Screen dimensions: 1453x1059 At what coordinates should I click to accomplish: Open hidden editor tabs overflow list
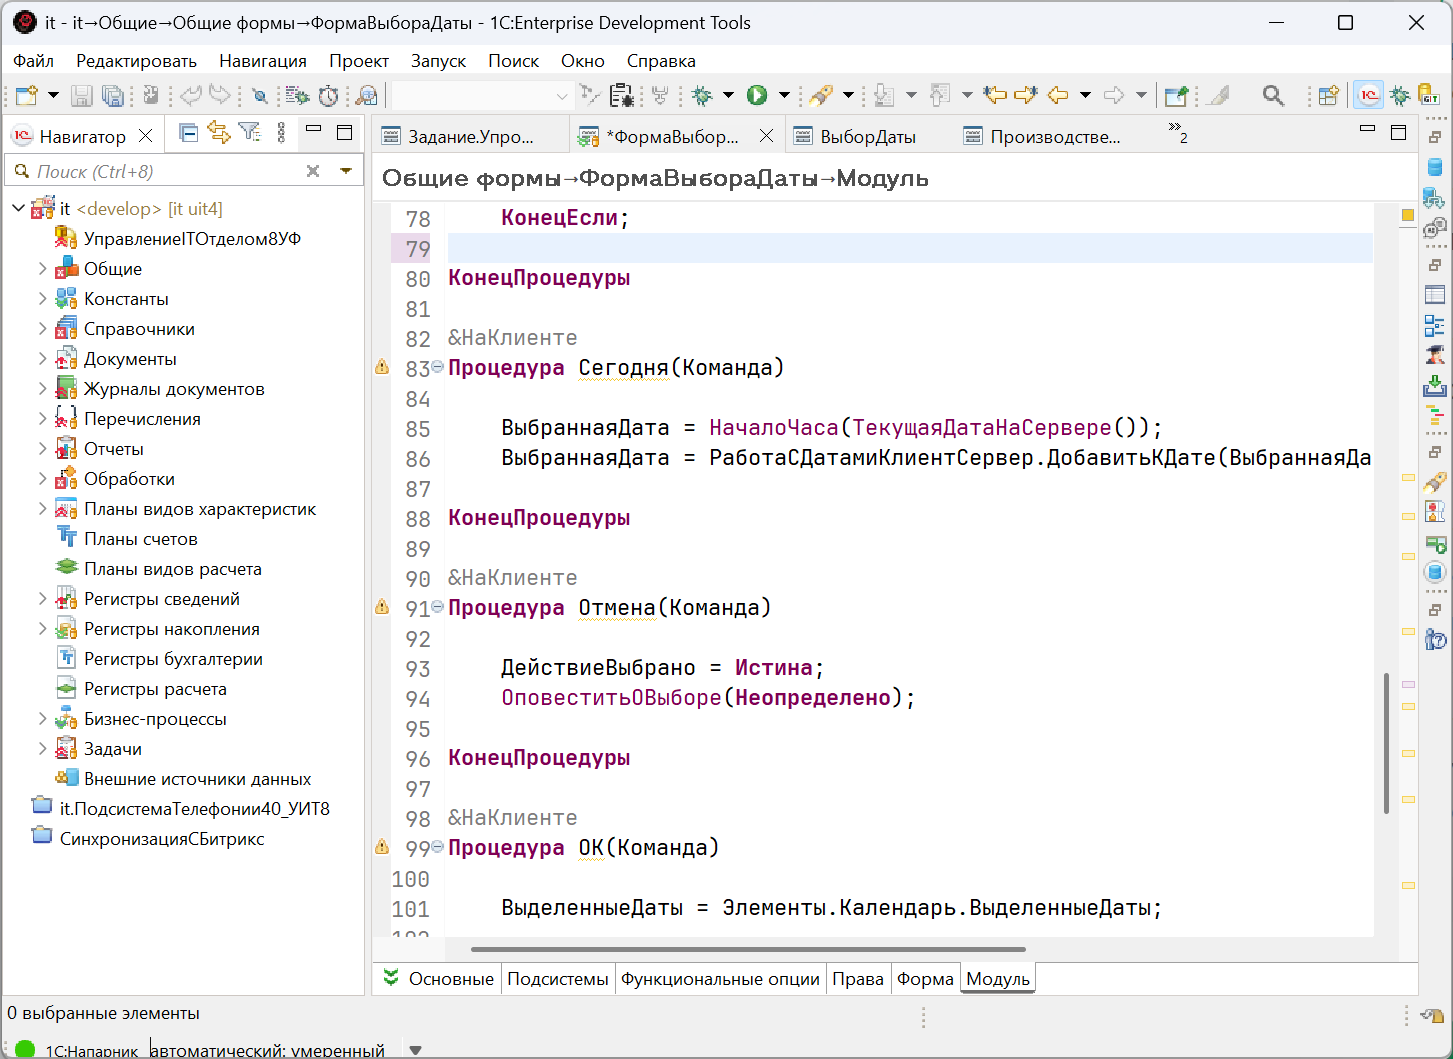1177,132
